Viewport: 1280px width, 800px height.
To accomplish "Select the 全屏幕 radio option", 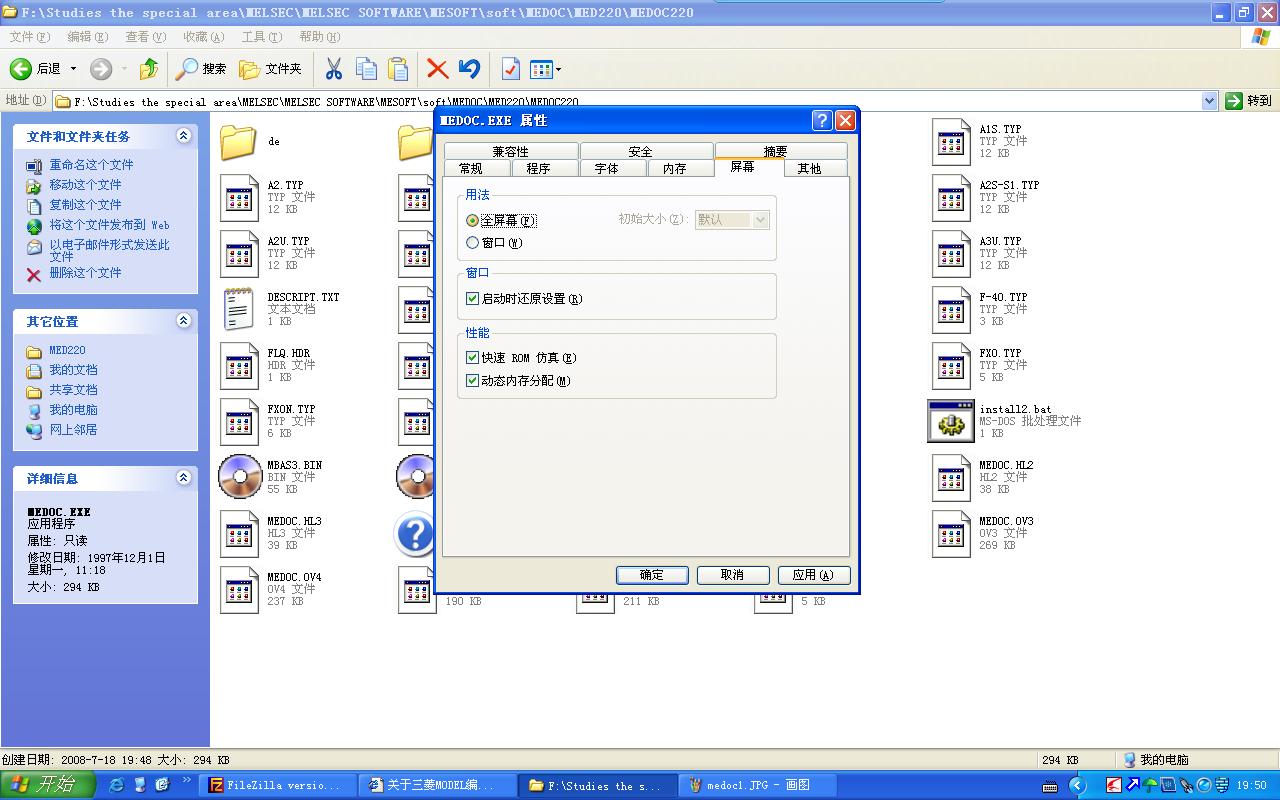I will (x=473, y=221).
